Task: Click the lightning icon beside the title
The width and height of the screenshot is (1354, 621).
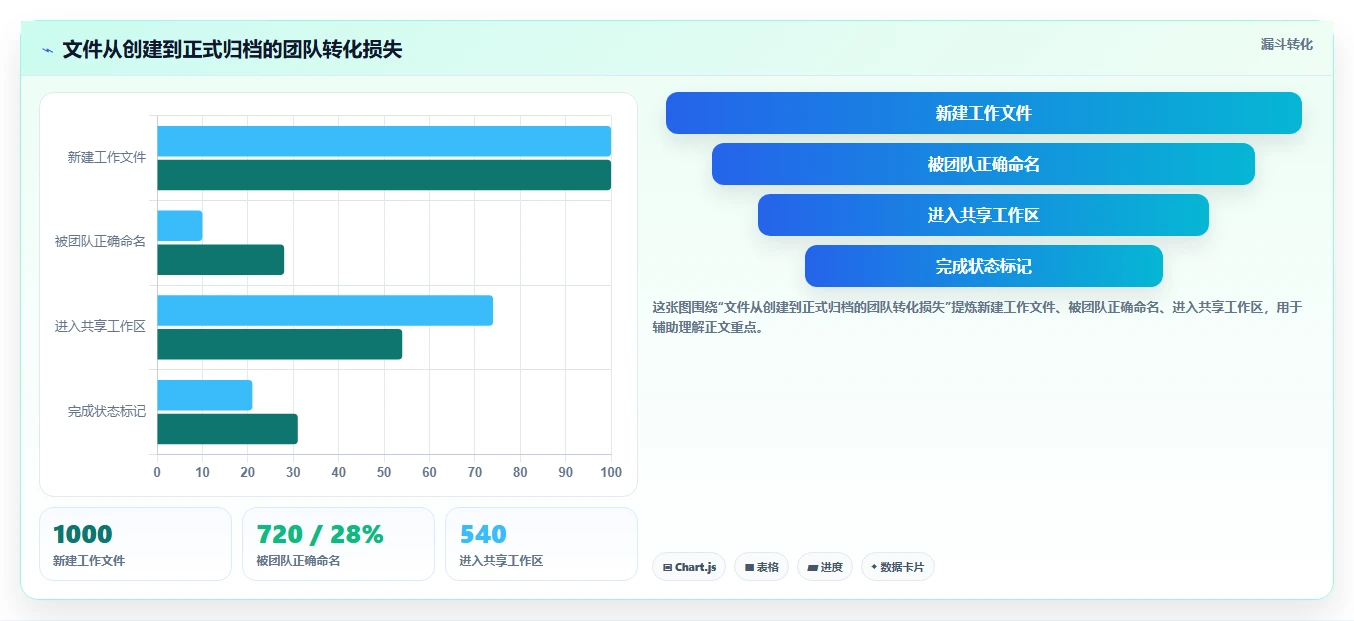Action: pyautogui.click(x=47, y=50)
